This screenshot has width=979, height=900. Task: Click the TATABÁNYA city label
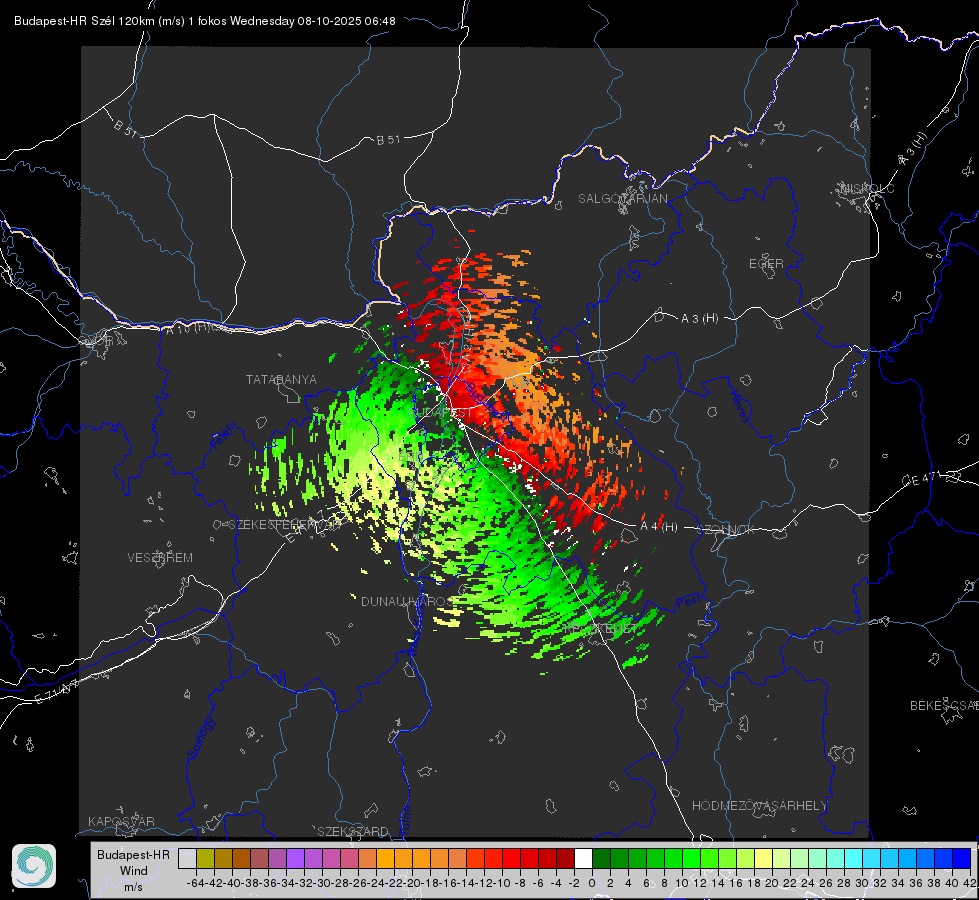click(x=281, y=380)
